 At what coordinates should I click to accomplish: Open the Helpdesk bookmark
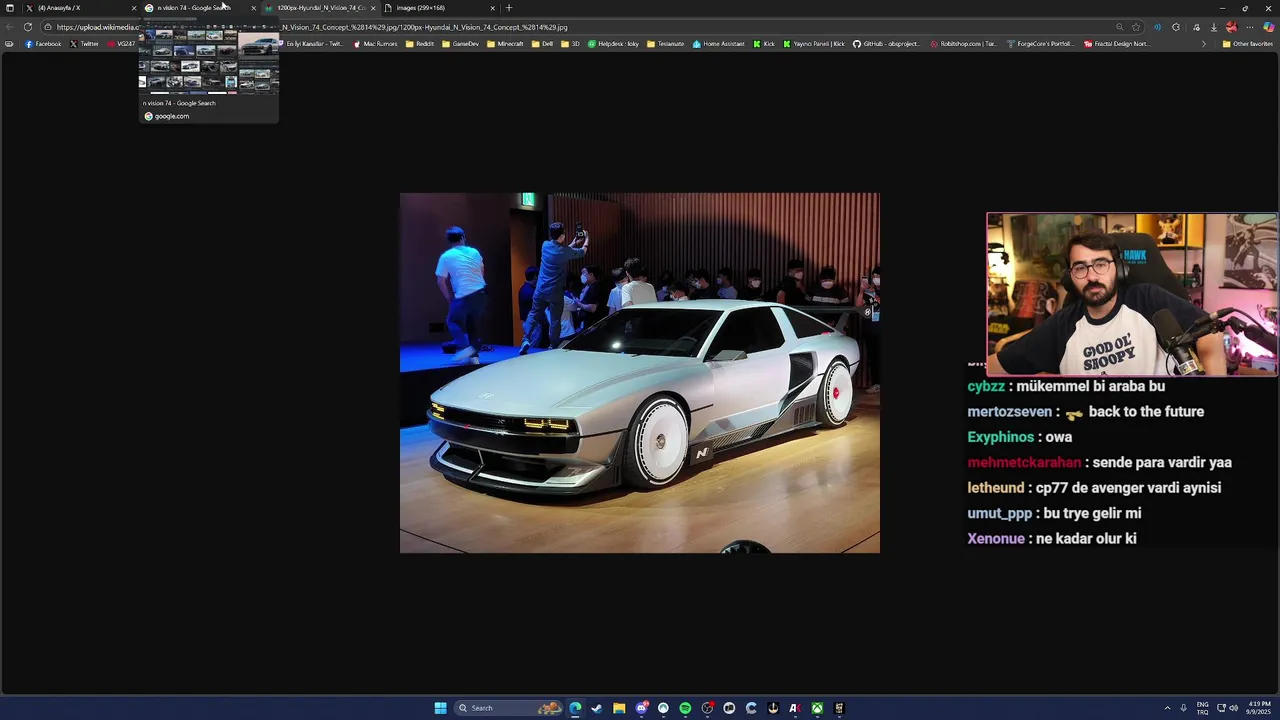pos(613,44)
